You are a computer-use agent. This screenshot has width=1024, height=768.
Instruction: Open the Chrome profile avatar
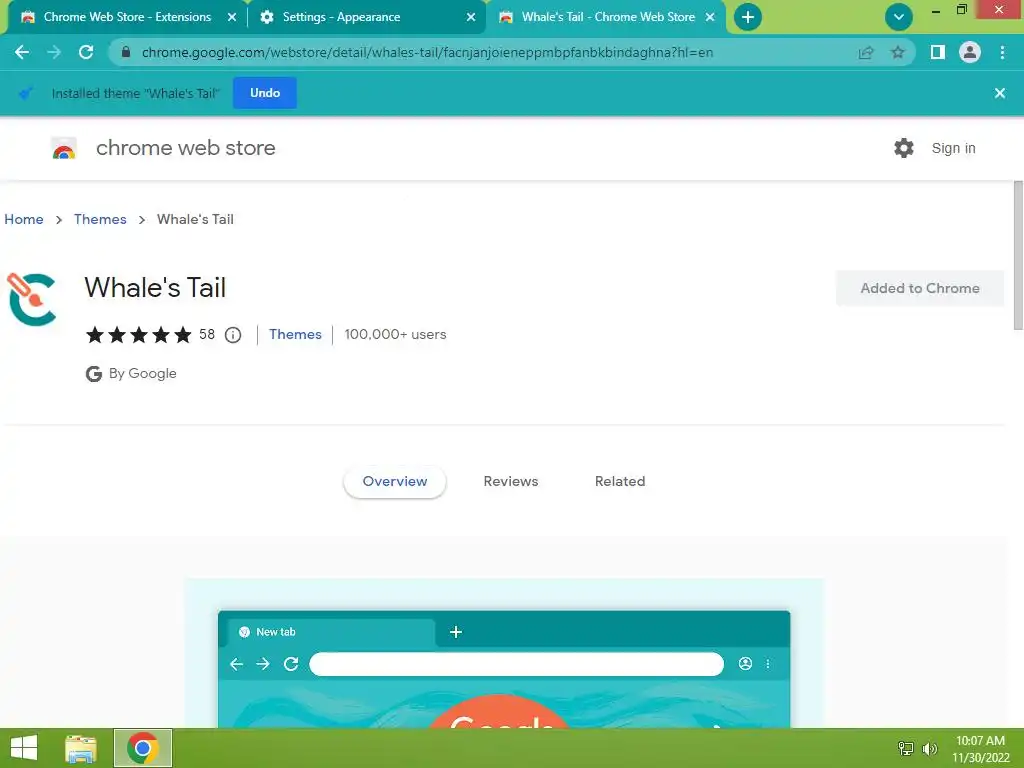(x=970, y=52)
